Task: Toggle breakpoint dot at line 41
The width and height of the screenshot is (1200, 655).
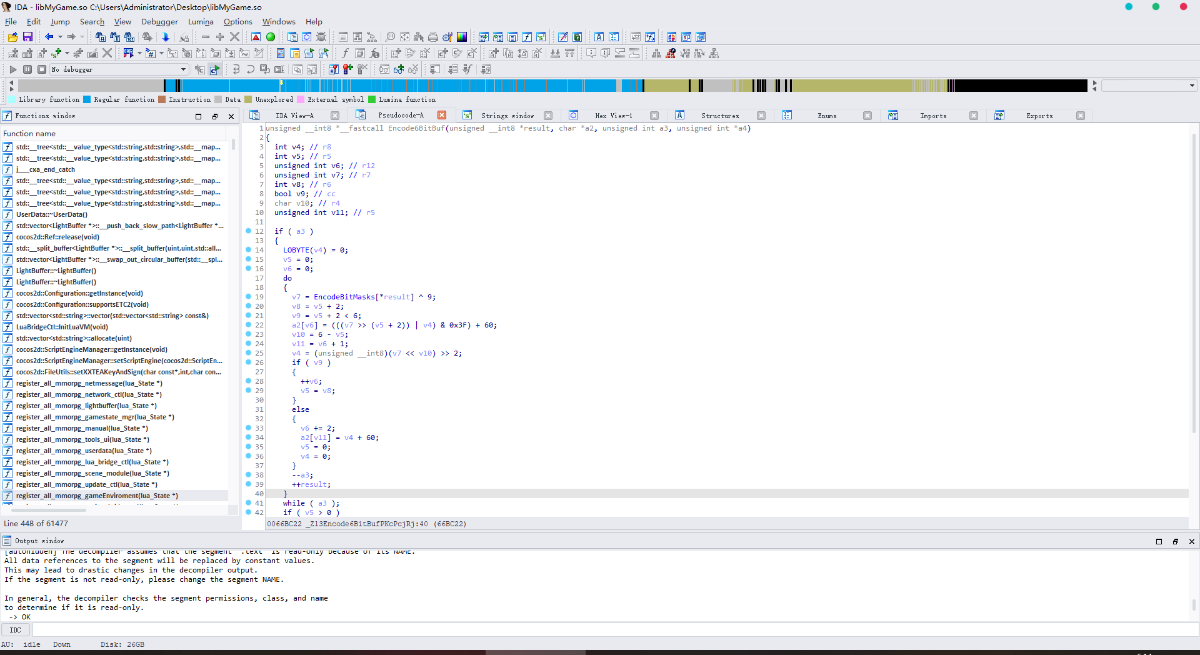Action: pyautogui.click(x=248, y=503)
